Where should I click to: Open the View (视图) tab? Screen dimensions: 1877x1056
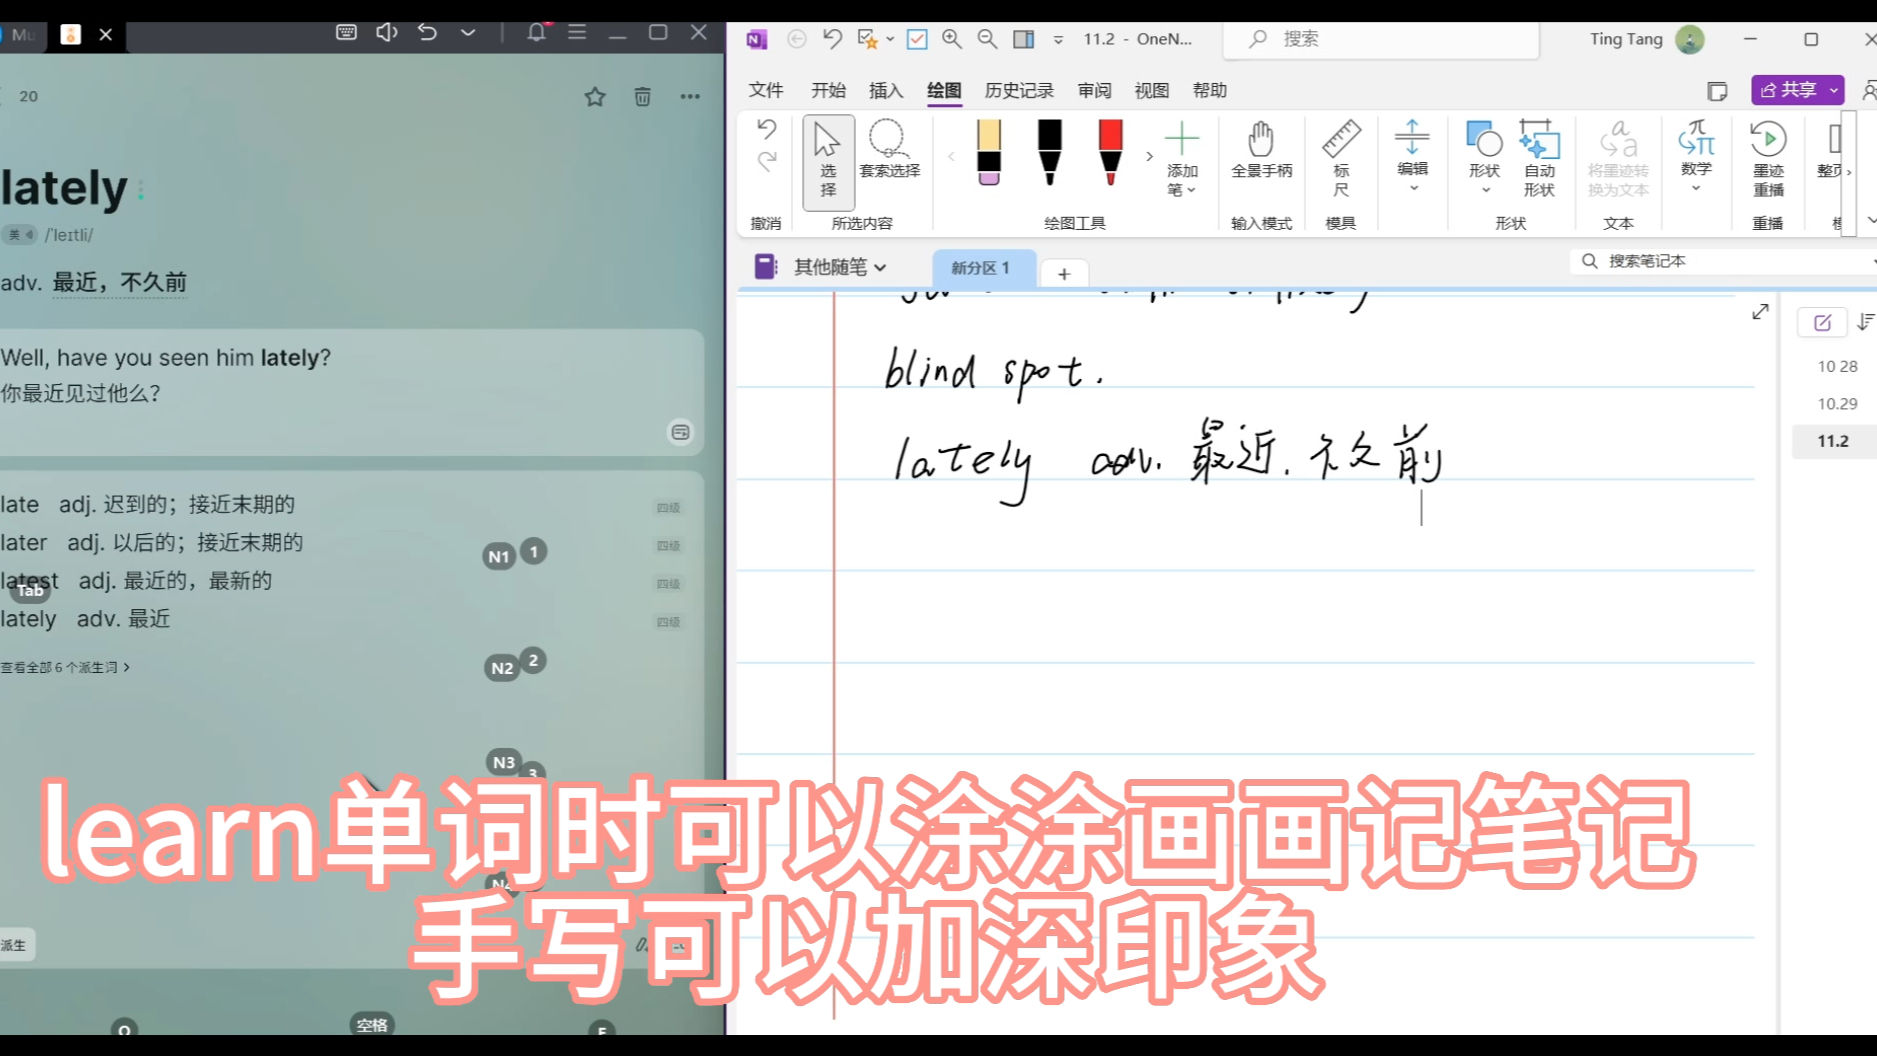click(x=1151, y=90)
